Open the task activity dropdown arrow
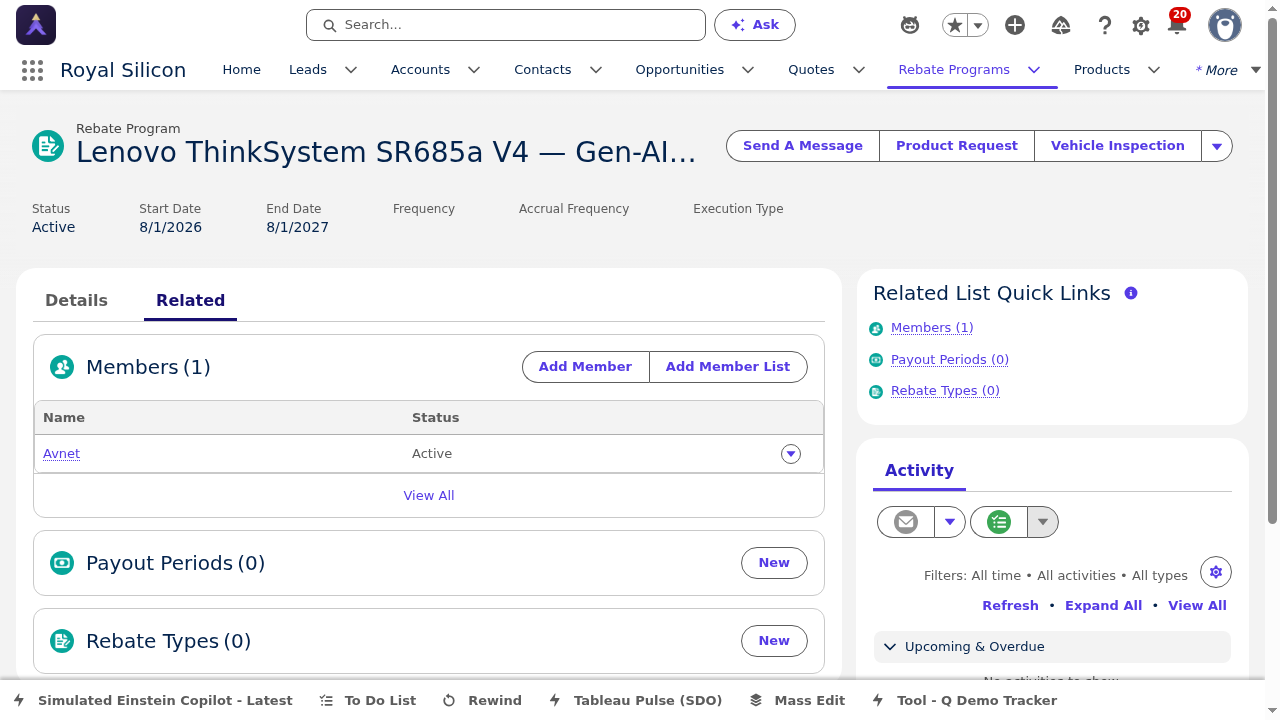This screenshot has height=720, width=1280. point(1043,522)
